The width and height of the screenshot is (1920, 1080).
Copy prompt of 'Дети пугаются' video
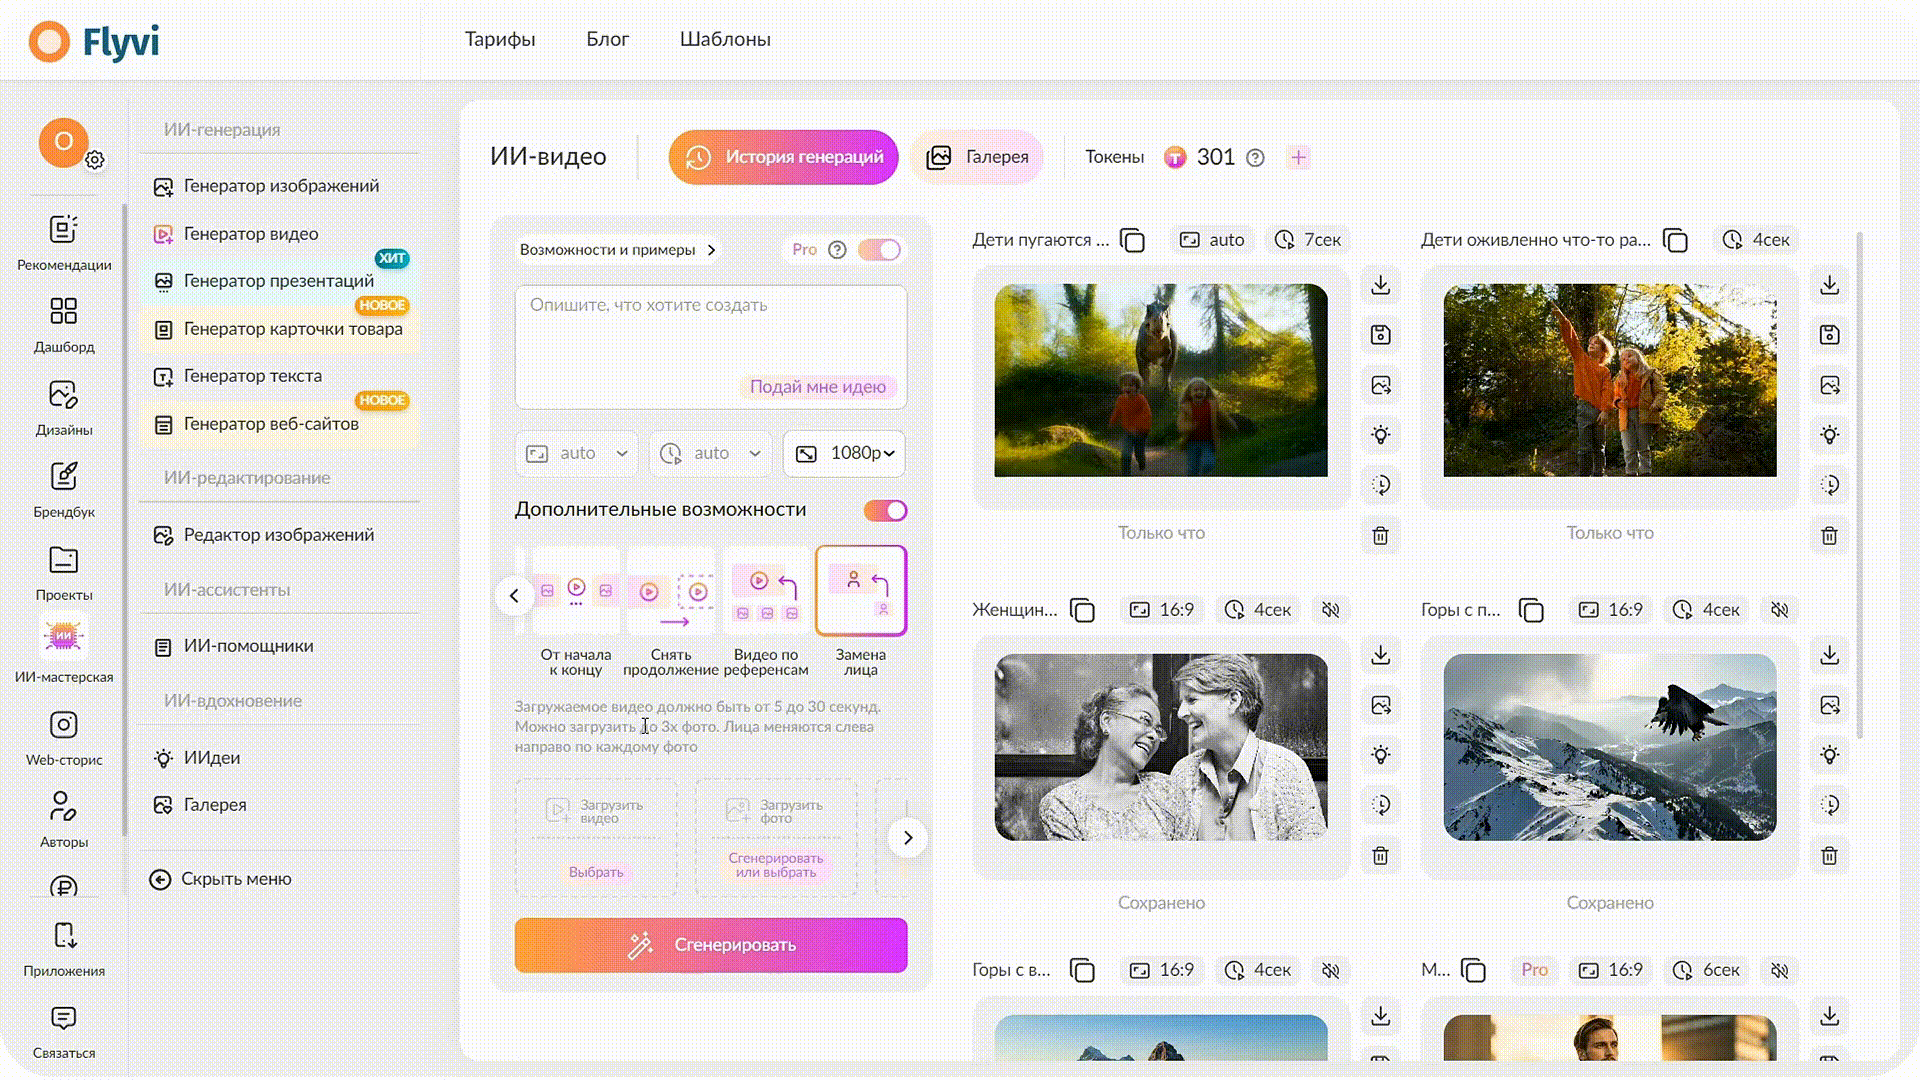[x=1132, y=241]
